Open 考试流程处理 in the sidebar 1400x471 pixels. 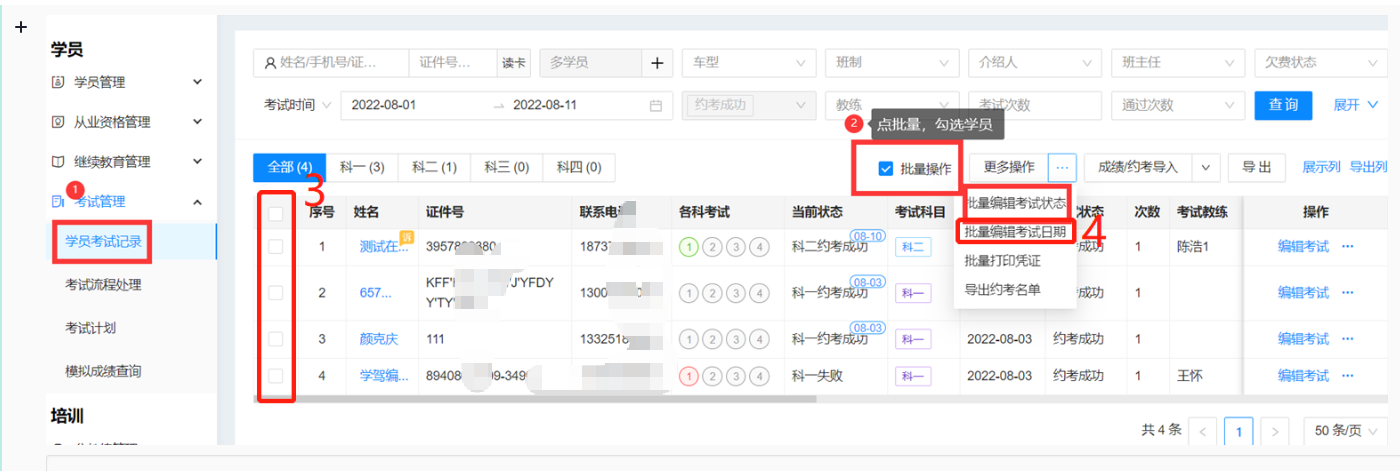(103, 285)
